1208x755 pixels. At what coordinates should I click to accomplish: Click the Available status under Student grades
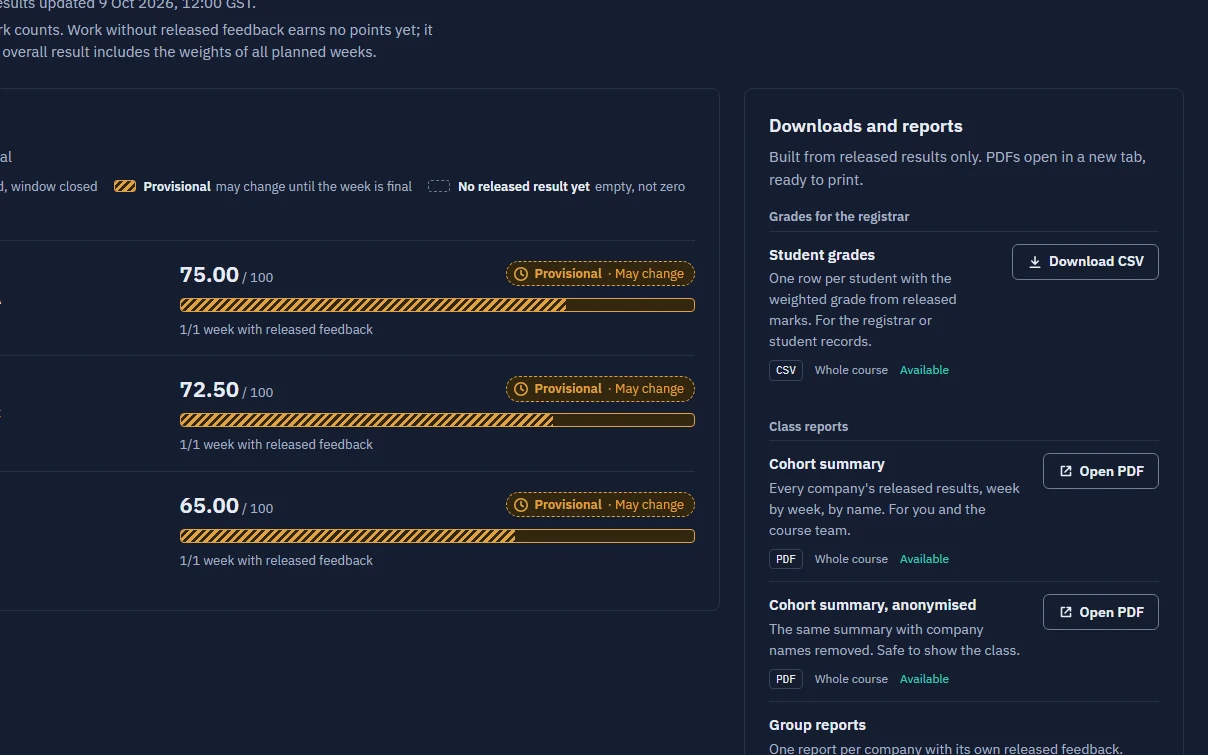[x=924, y=370]
